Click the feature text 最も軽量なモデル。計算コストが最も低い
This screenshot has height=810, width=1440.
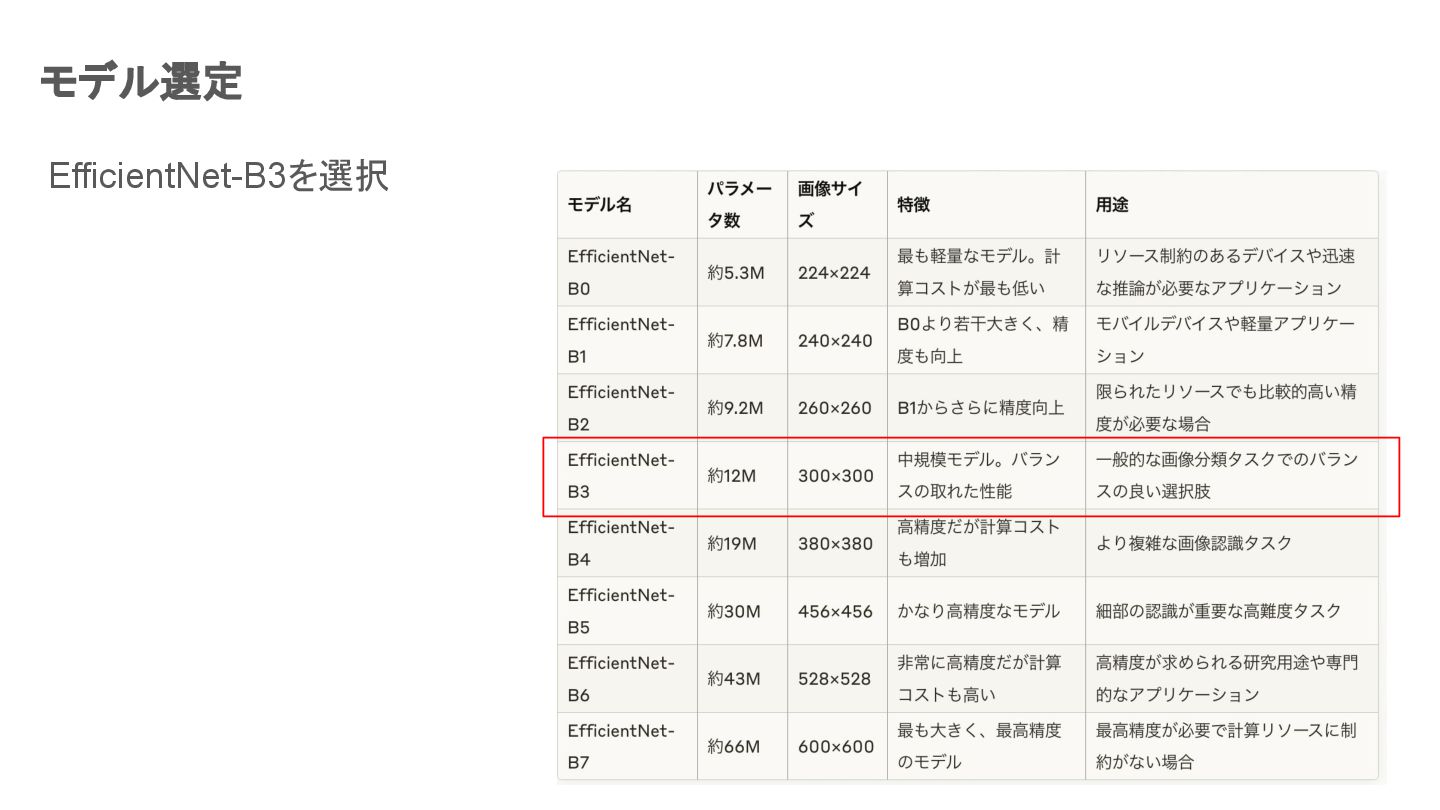tap(979, 272)
